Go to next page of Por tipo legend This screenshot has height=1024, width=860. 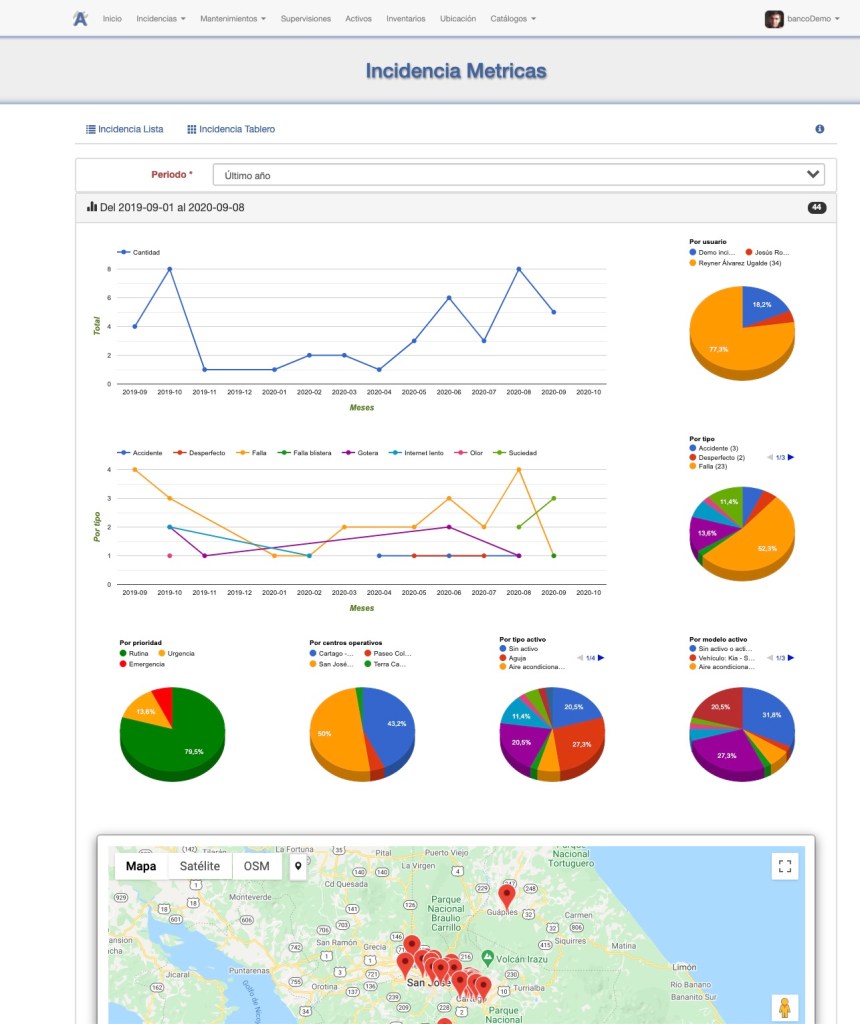point(792,457)
